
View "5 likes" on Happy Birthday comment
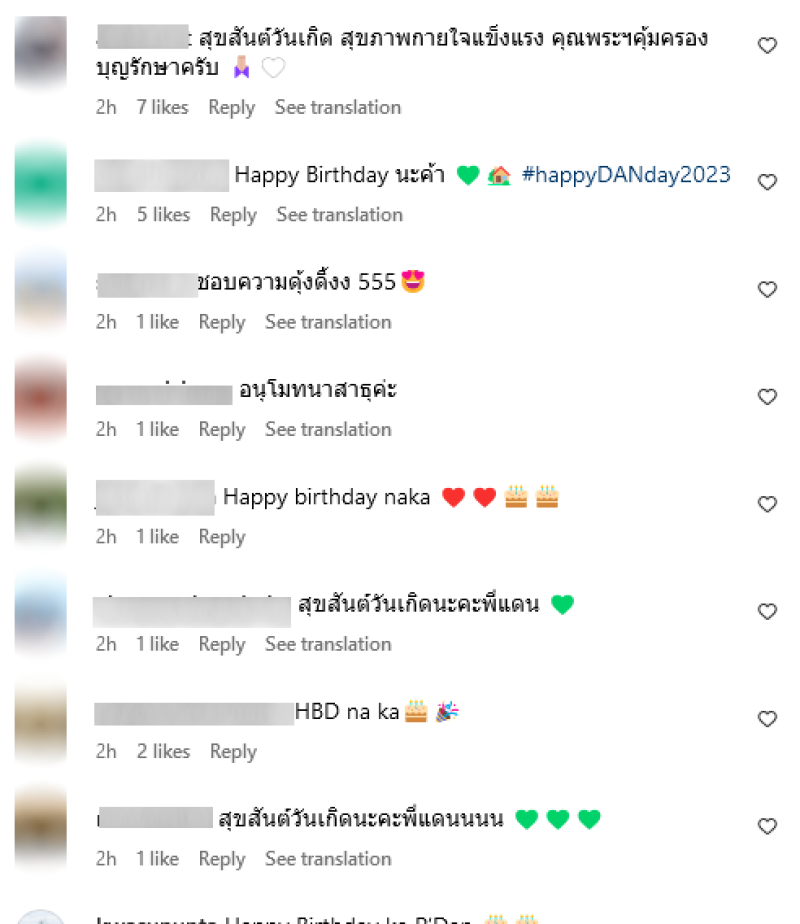(x=163, y=214)
